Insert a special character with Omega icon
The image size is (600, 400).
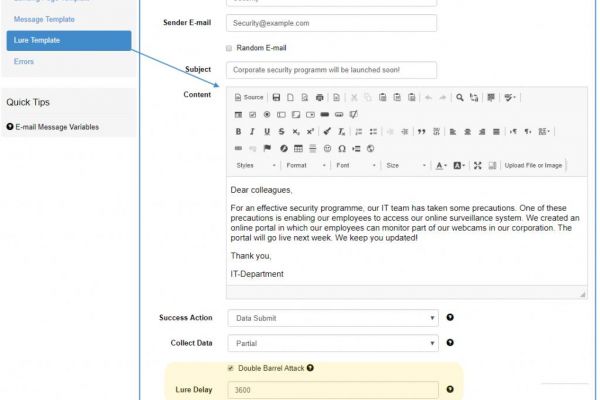(342, 149)
